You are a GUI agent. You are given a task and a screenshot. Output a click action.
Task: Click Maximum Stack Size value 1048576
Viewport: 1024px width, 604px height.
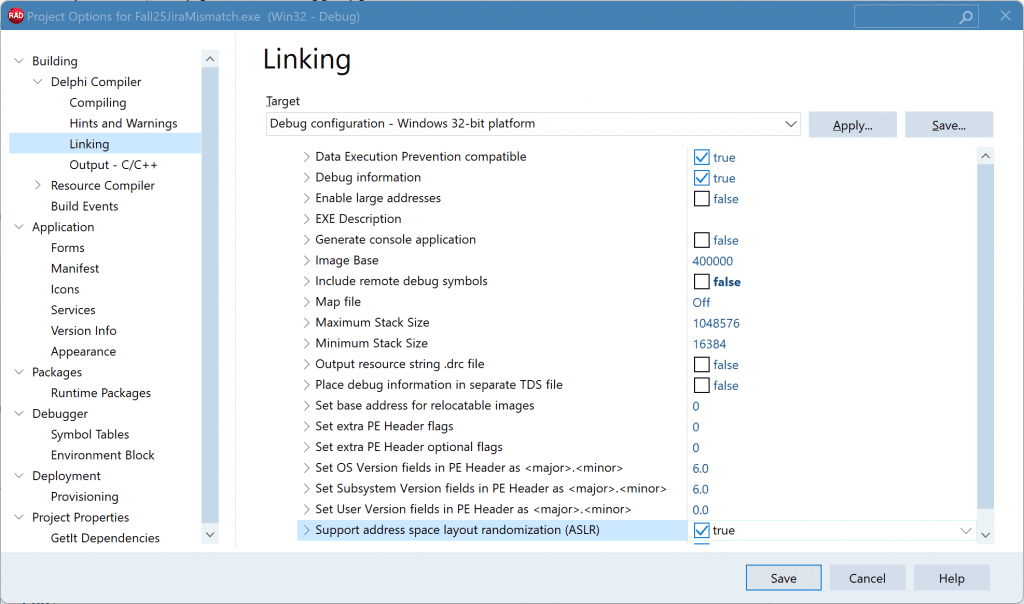(716, 323)
